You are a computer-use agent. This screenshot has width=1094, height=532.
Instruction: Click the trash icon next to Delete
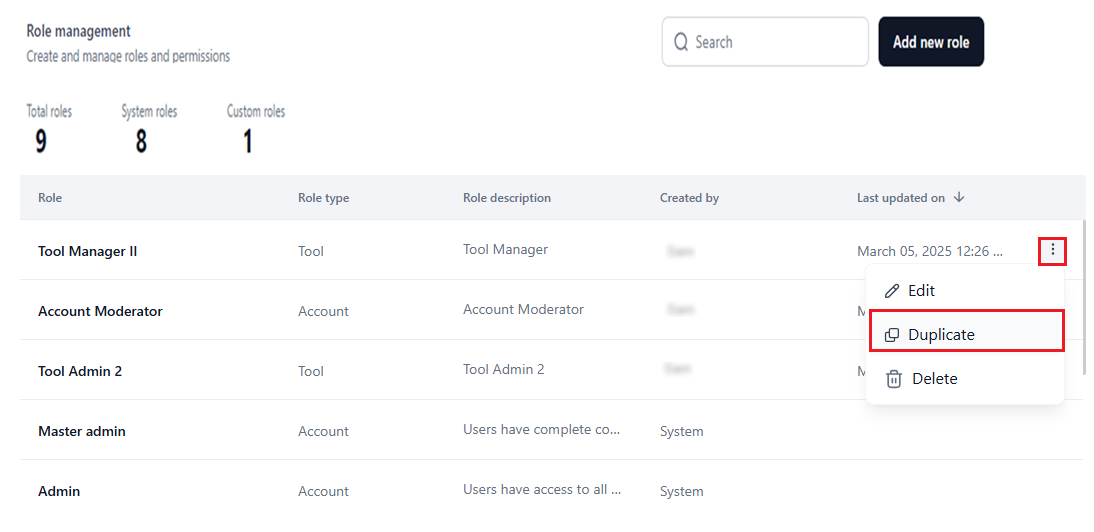(893, 379)
